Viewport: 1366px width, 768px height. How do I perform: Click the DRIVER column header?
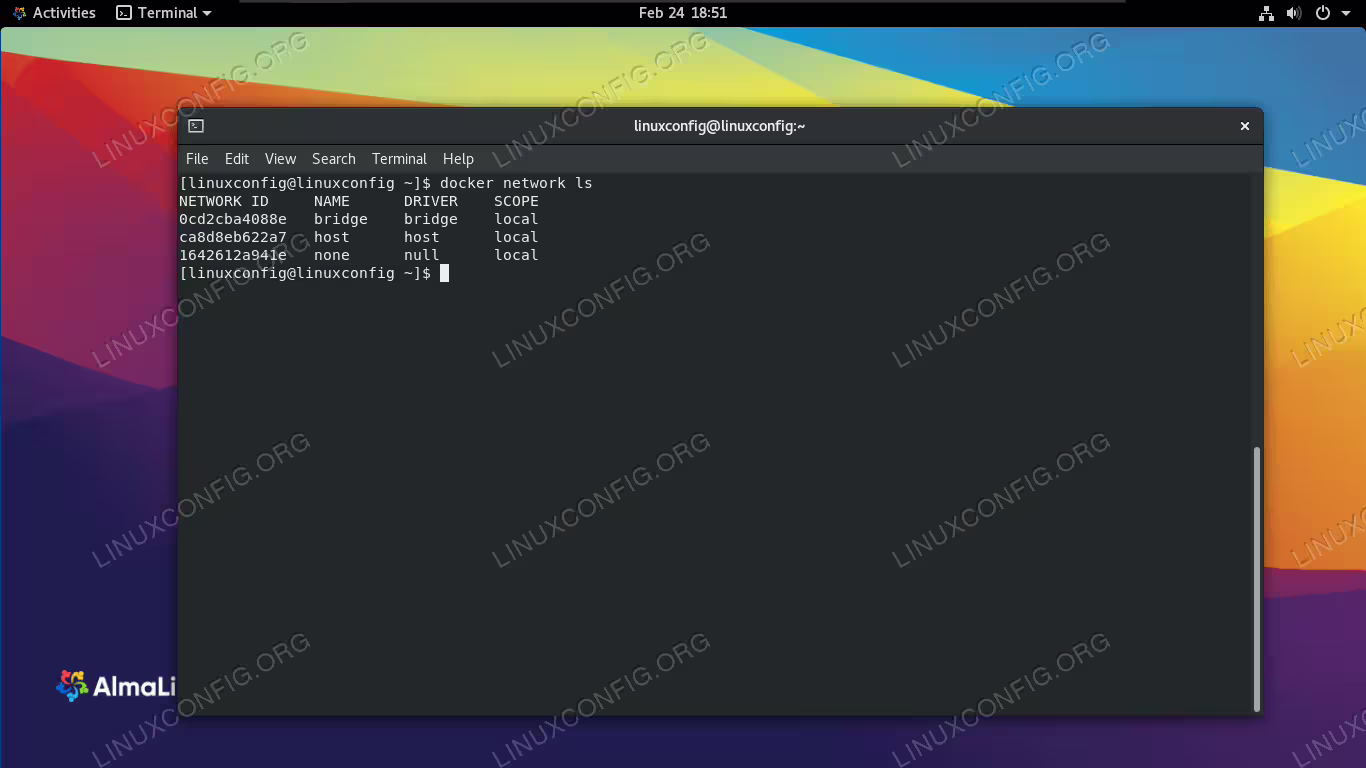tap(431, 201)
